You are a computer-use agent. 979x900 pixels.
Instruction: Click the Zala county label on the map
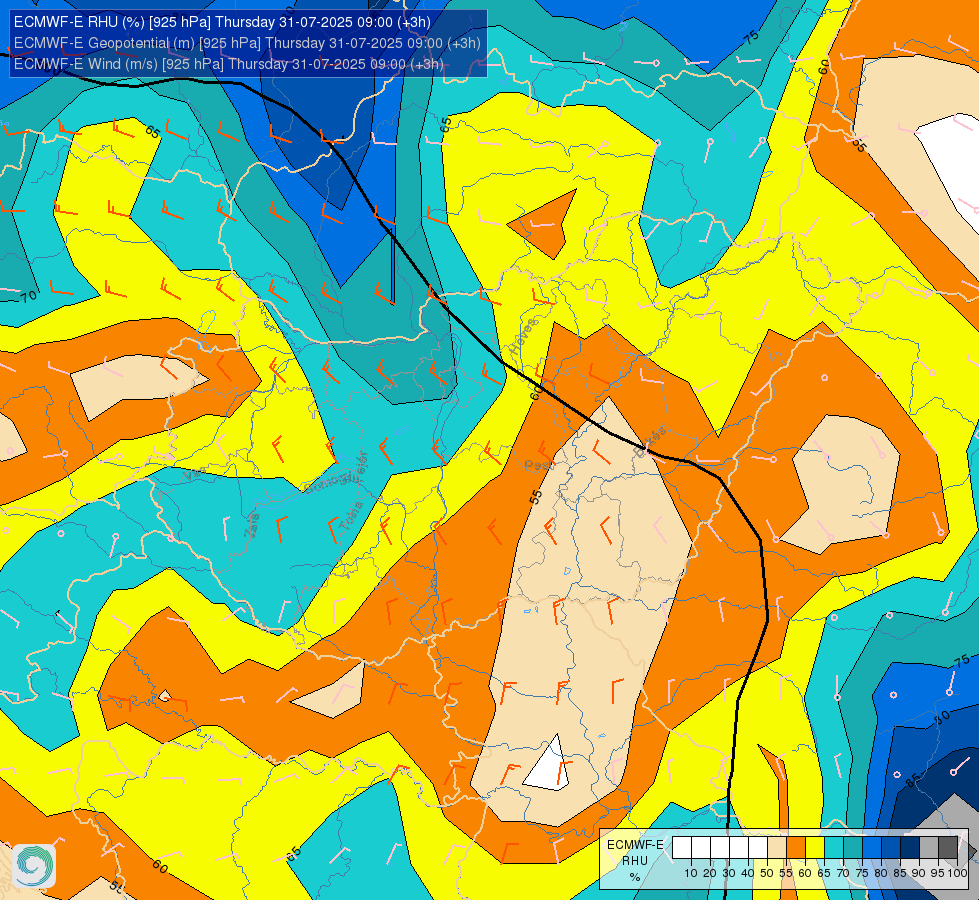point(252,525)
